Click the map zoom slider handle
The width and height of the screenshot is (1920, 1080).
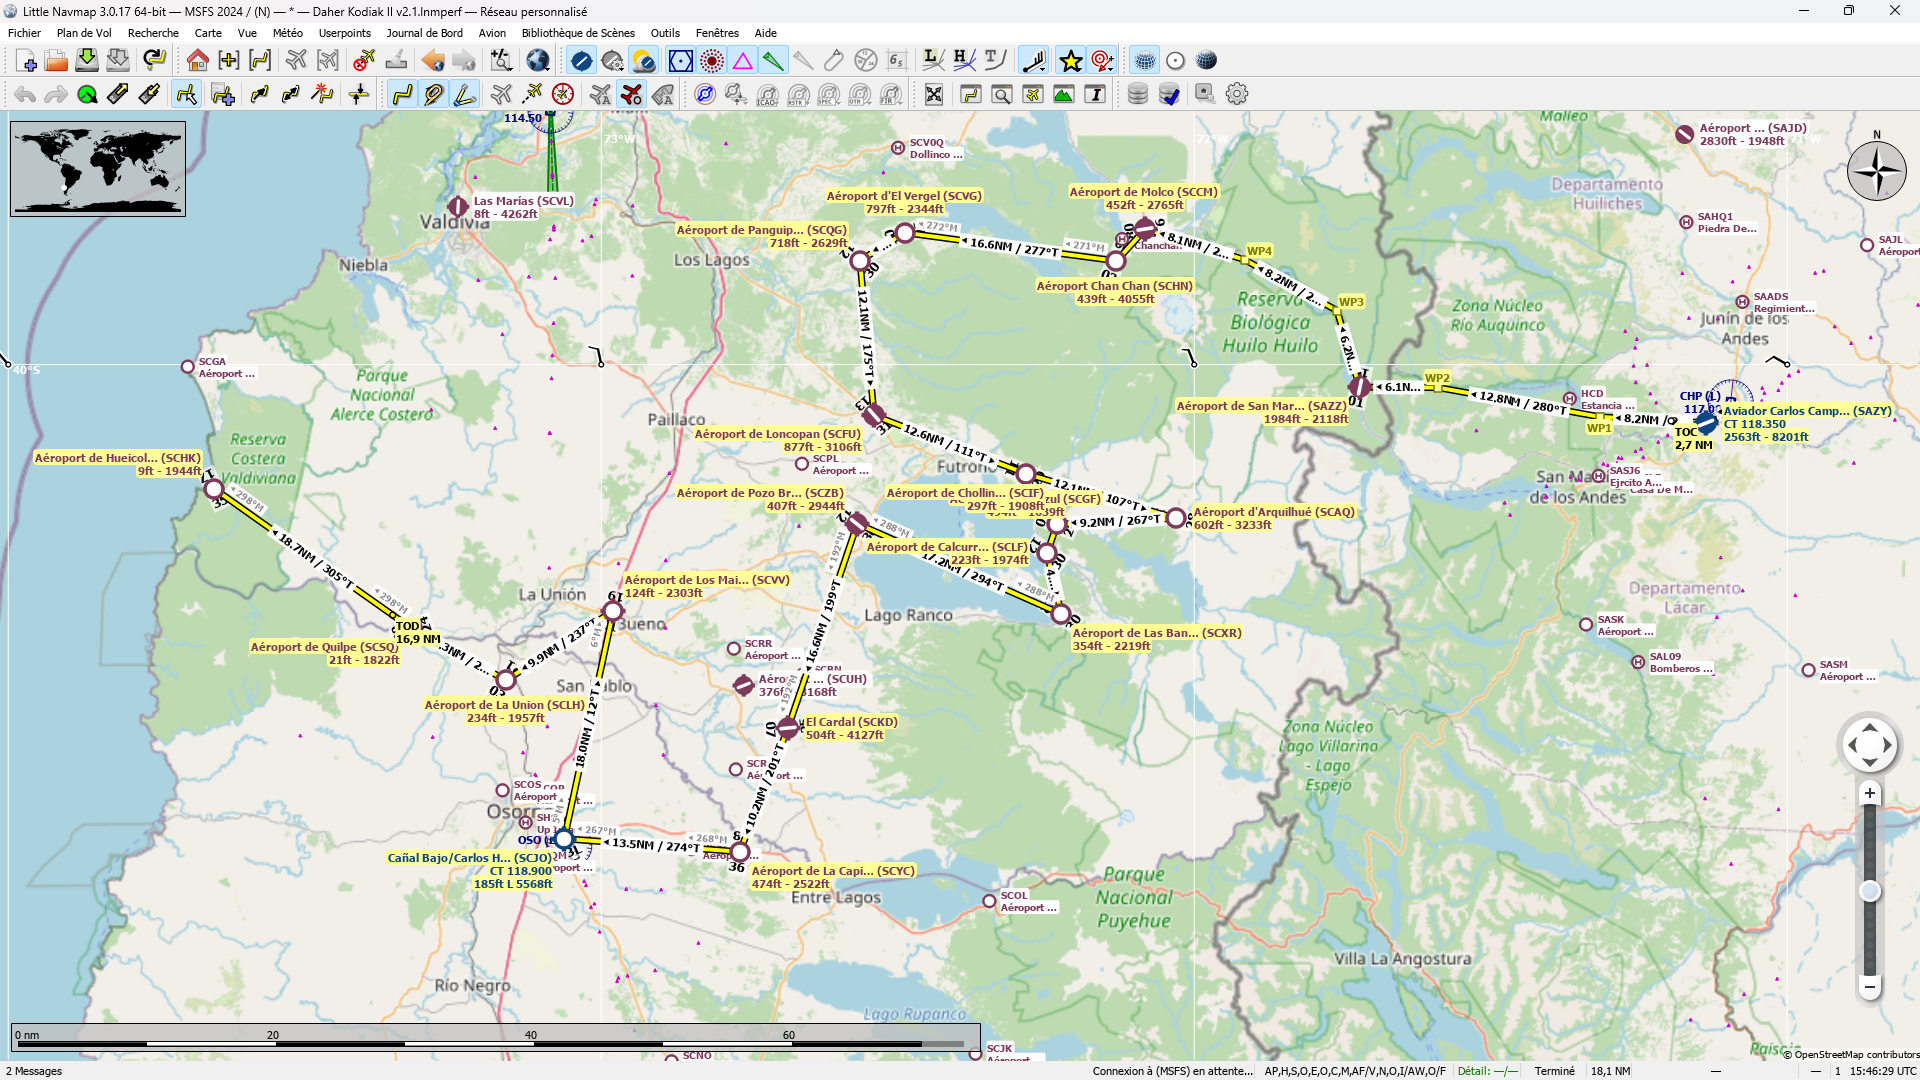click(1869, 891)
